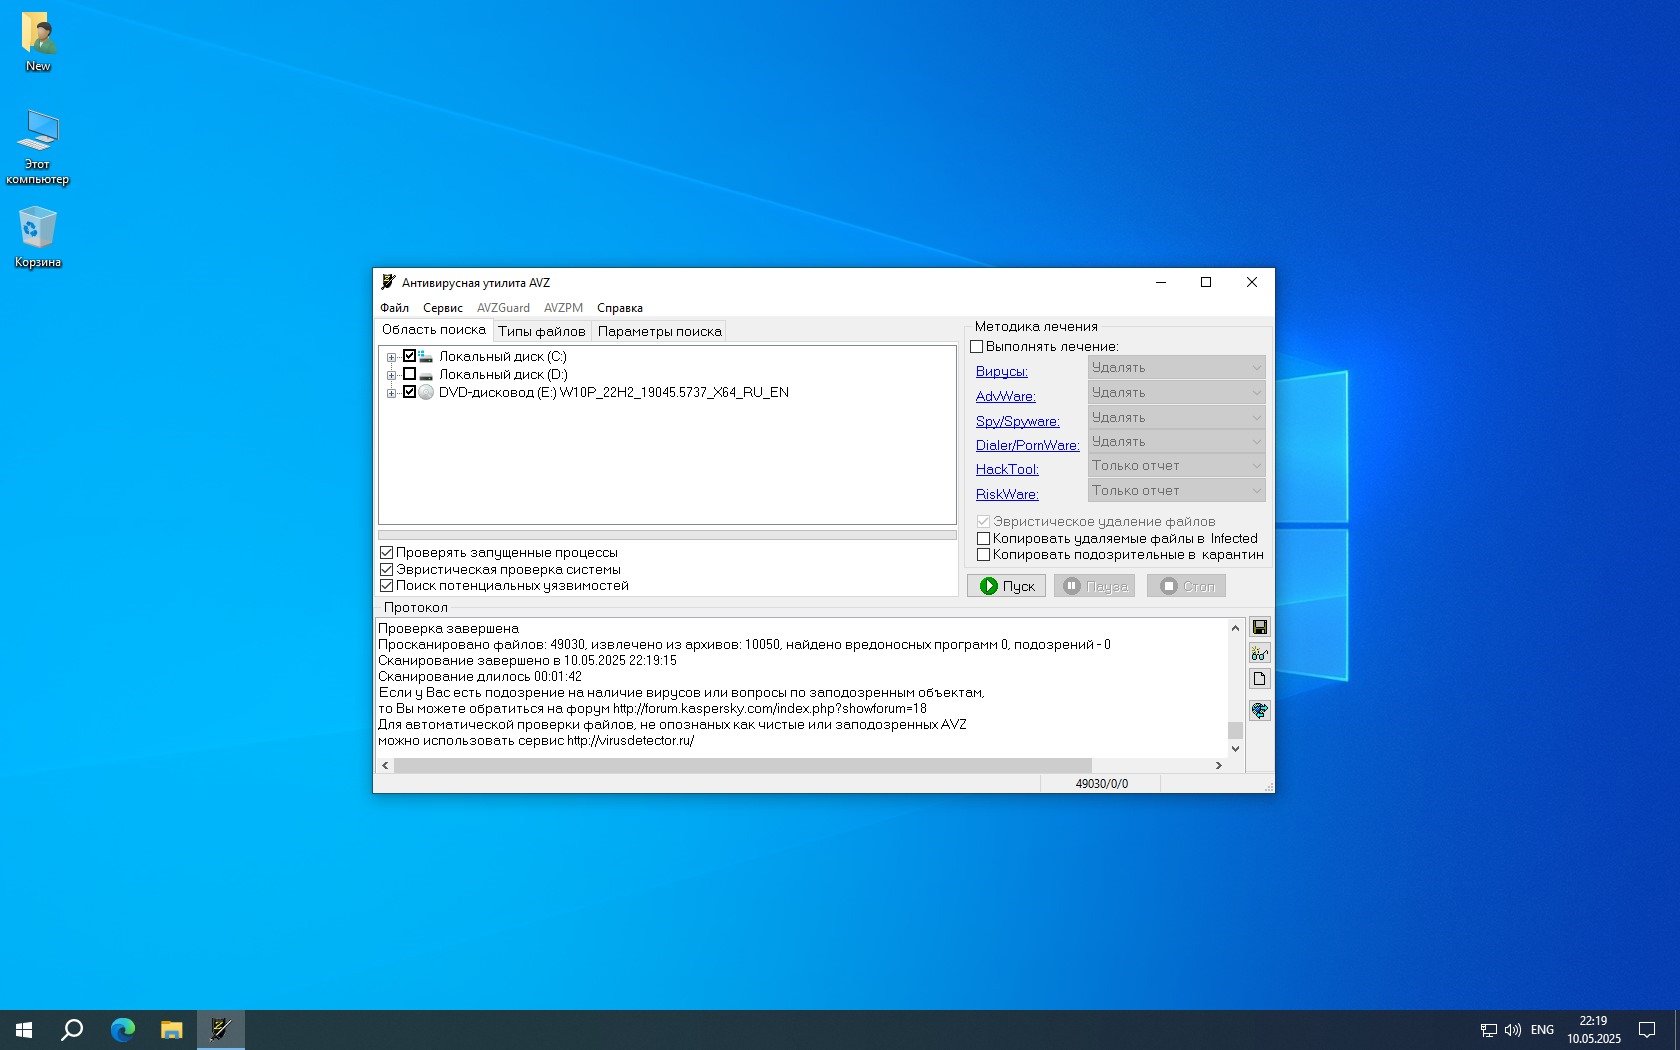The image size is (1680, 1050).
Task: Click the floppy disk save protocol icon
Action: (x=1259, y=627)
